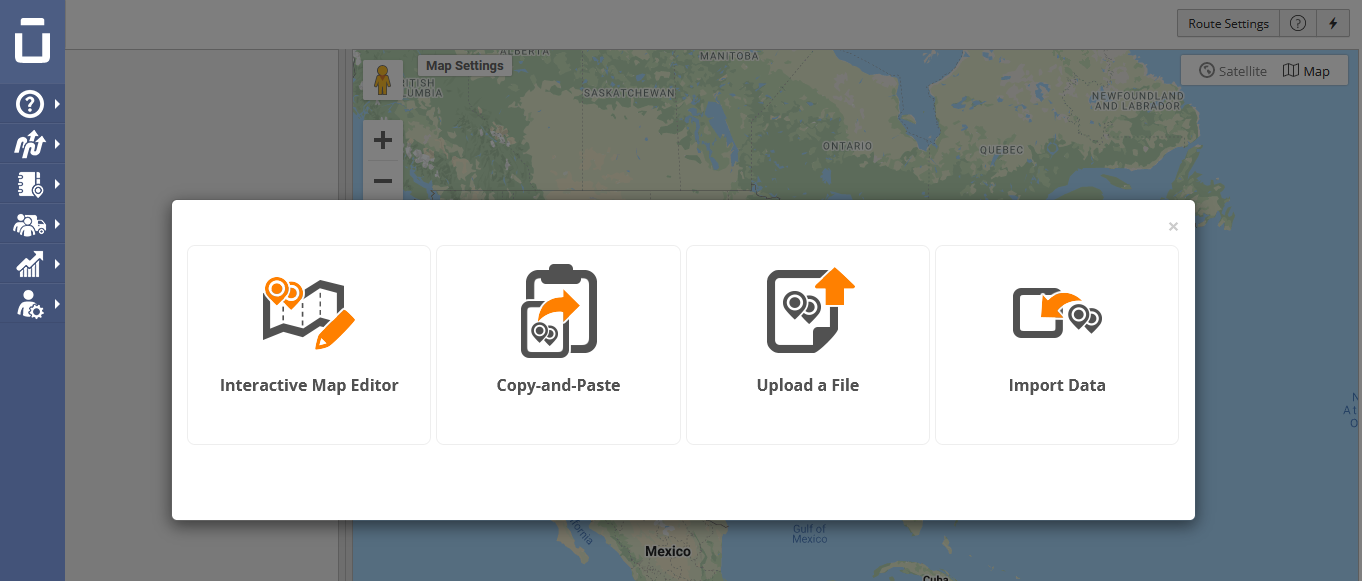Expand the address book menu arrow
Viewport: 1362px width, 581px height.
coord(58,184)
